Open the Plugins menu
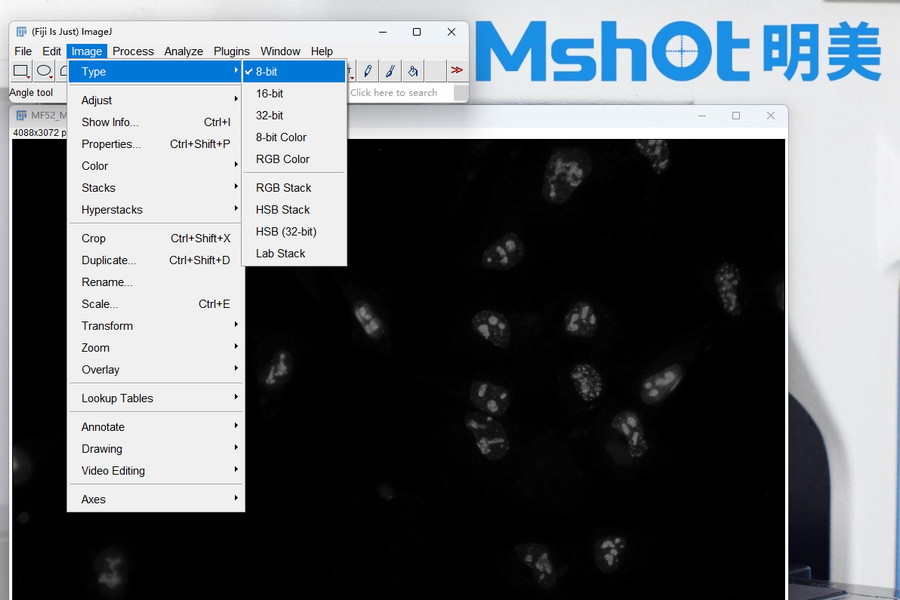 (232, 51)
